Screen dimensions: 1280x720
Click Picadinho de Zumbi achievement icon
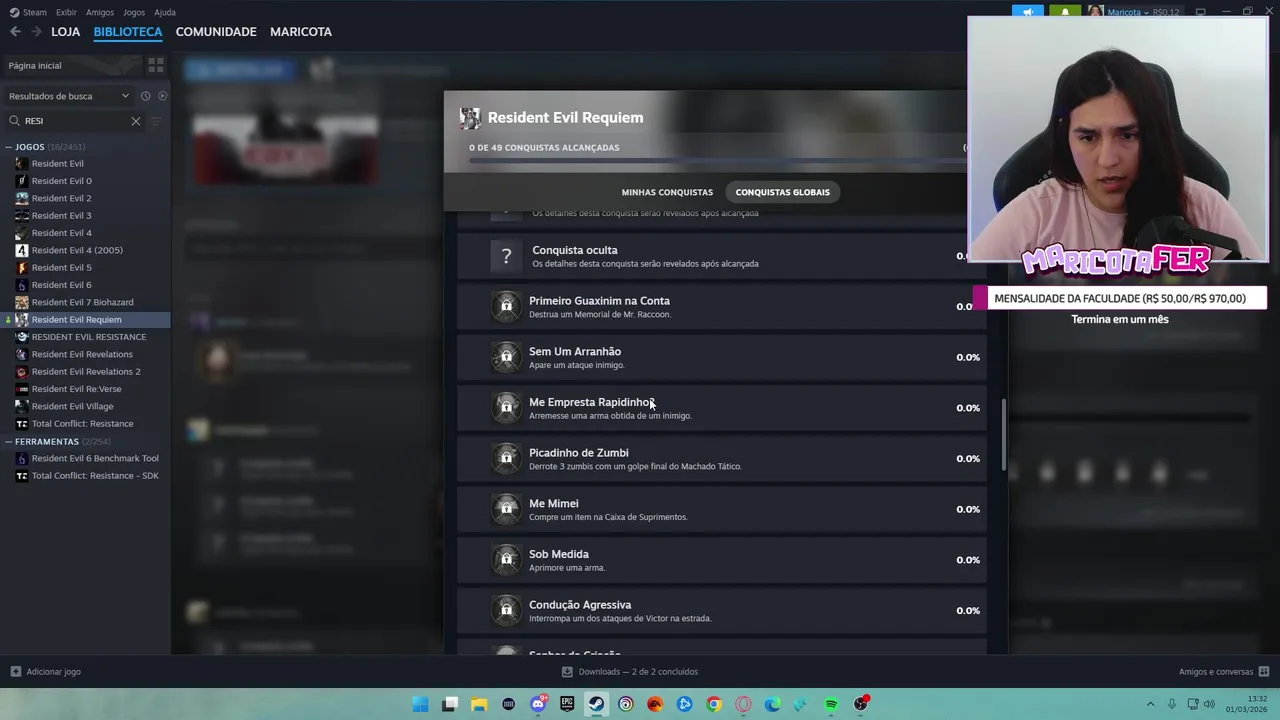click(506, 458)
